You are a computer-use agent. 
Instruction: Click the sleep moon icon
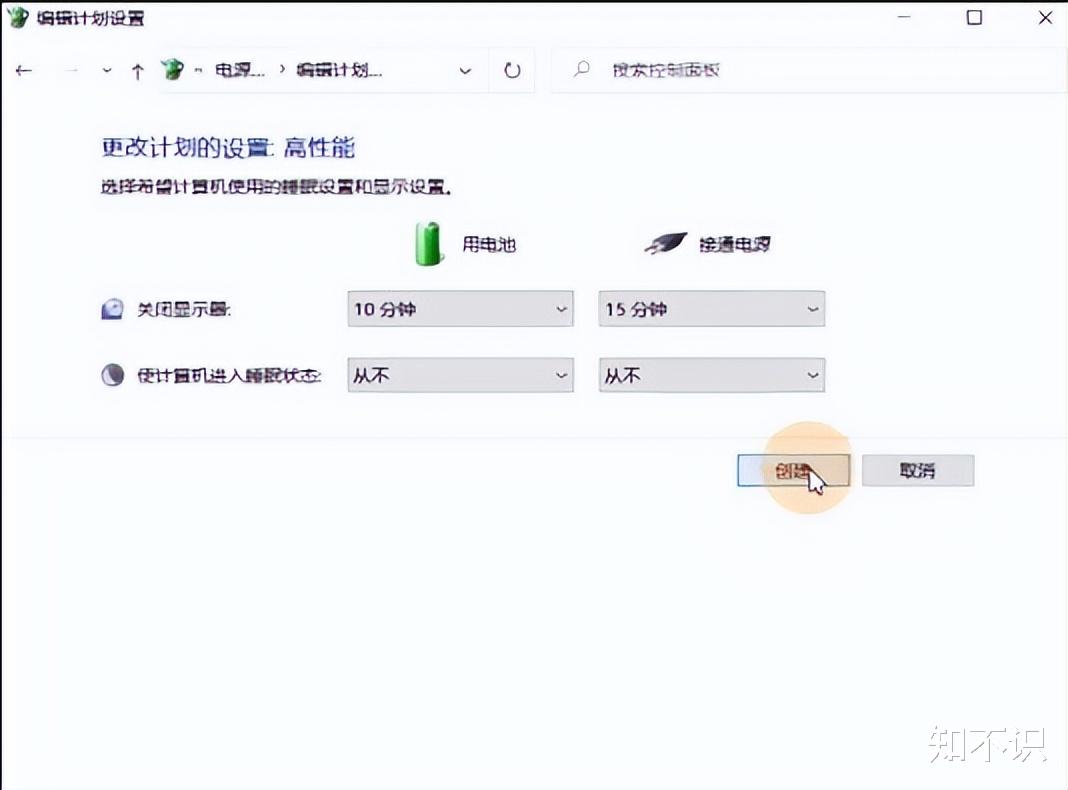tap(112, 375)
